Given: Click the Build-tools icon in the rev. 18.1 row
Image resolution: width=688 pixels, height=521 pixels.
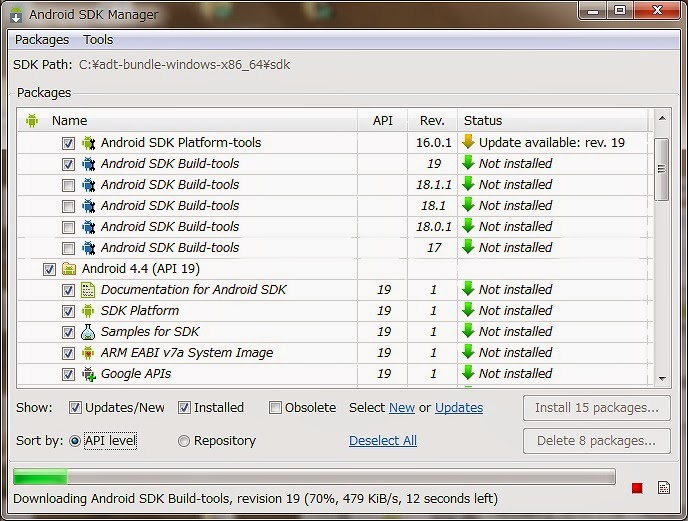Looking at the screenshot, I should coord(88,206).
